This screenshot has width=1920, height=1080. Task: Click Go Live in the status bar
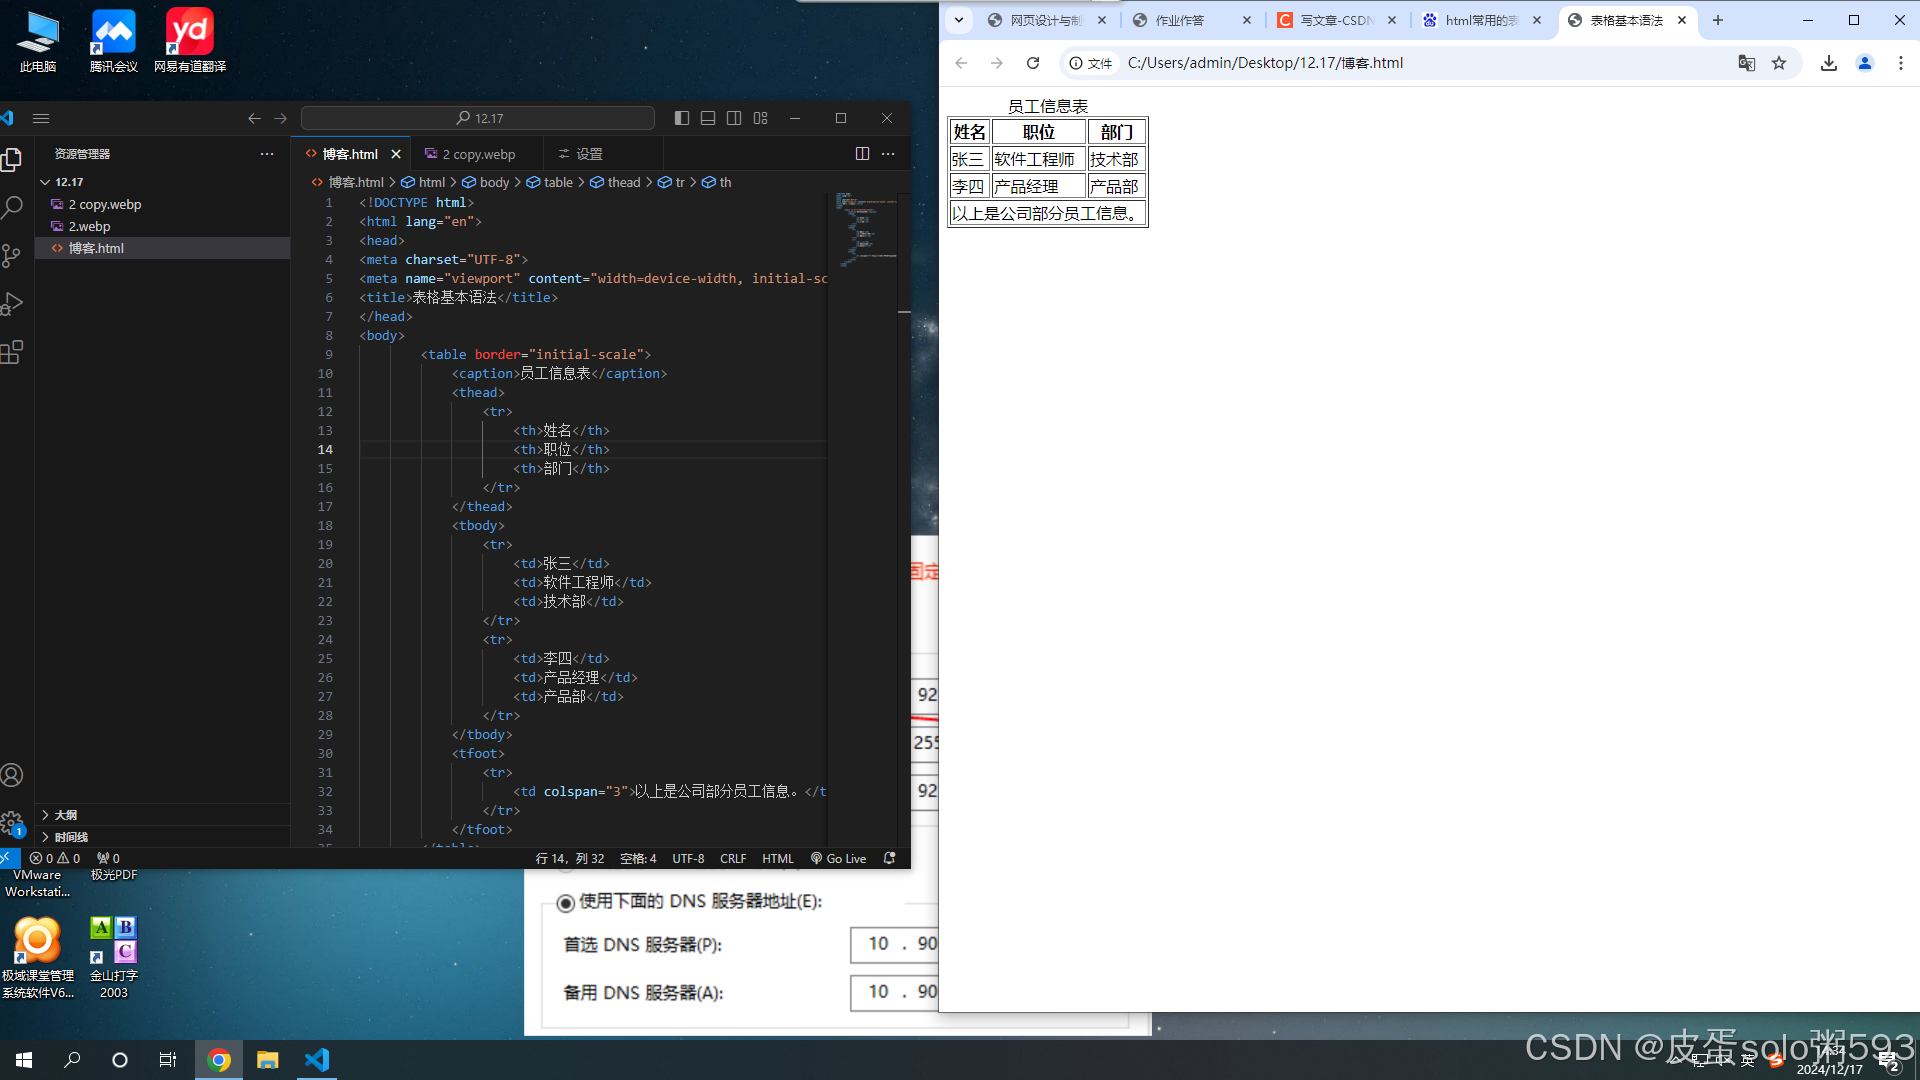pyautogui.click(x=839, y=859)
